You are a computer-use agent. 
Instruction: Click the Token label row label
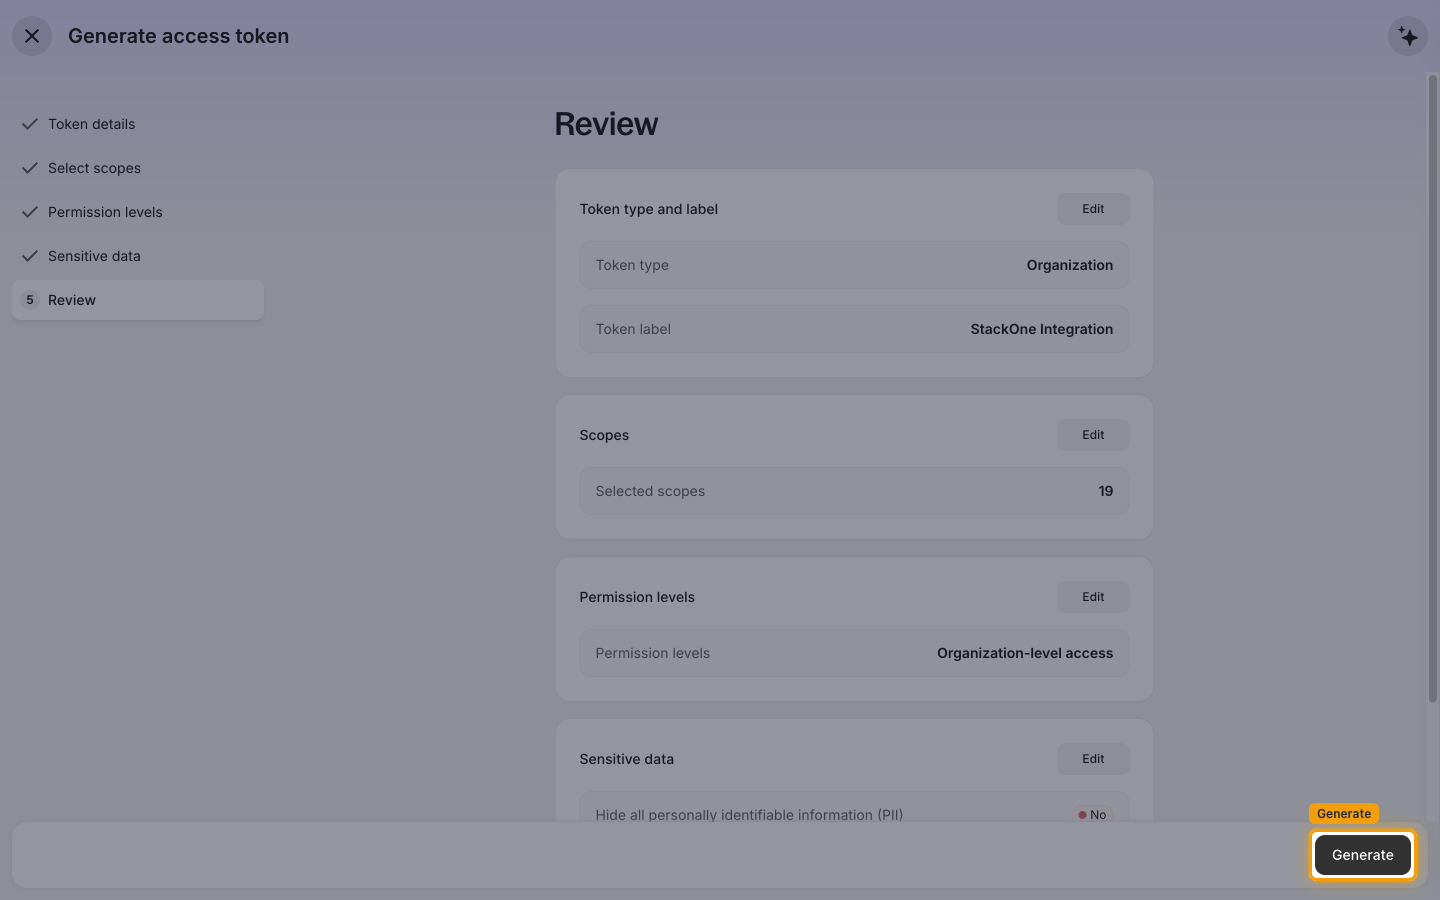point(633,329)
